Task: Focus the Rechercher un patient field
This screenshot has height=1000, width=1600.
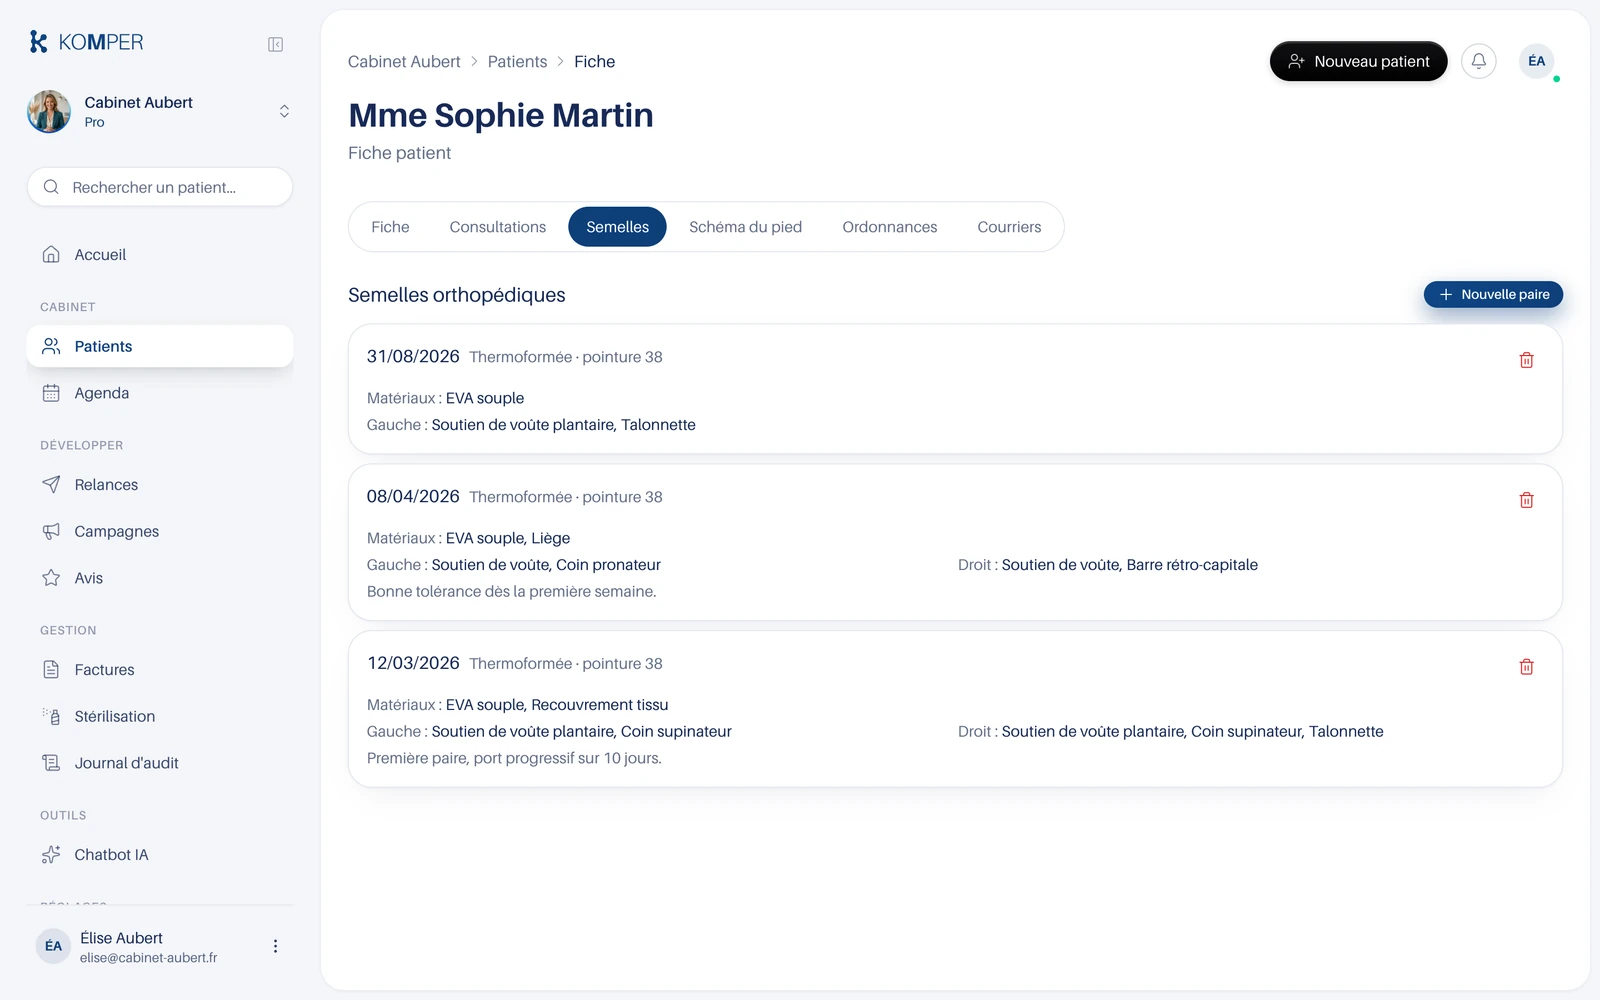Action: click(x=160, y=187)
